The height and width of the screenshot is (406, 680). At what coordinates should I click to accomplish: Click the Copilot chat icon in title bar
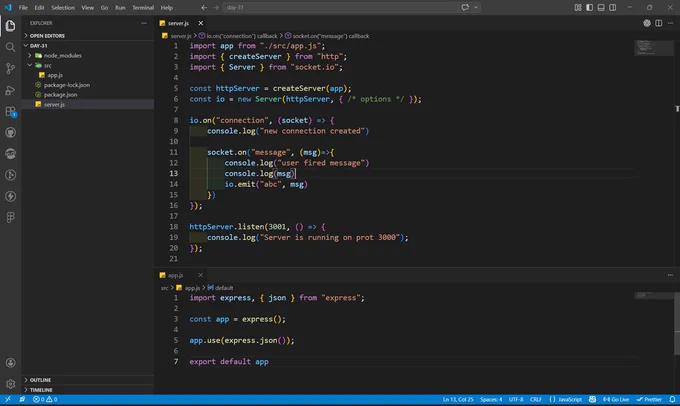click(x=465, y=7)
